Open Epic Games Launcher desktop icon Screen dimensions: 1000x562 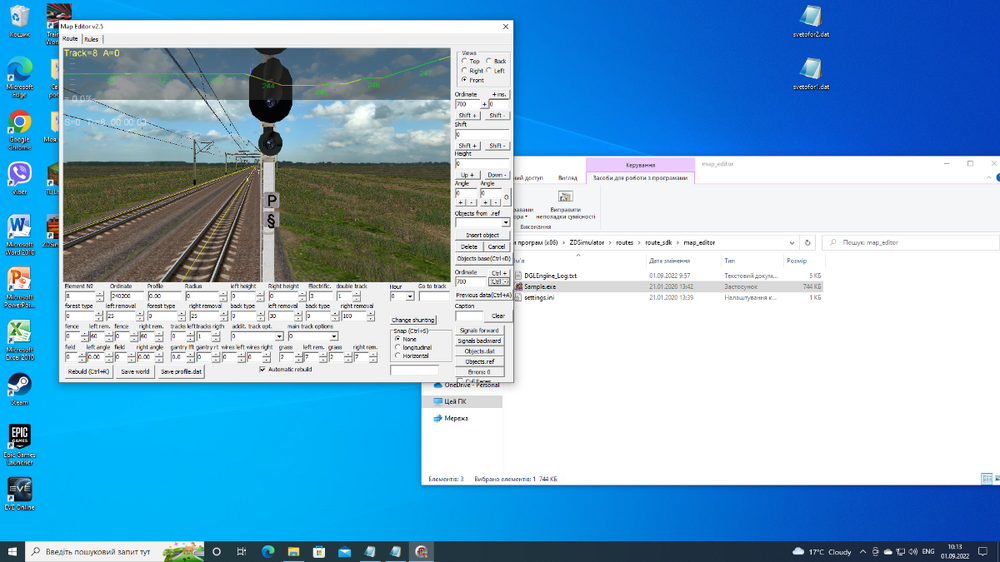click(19, 437)
